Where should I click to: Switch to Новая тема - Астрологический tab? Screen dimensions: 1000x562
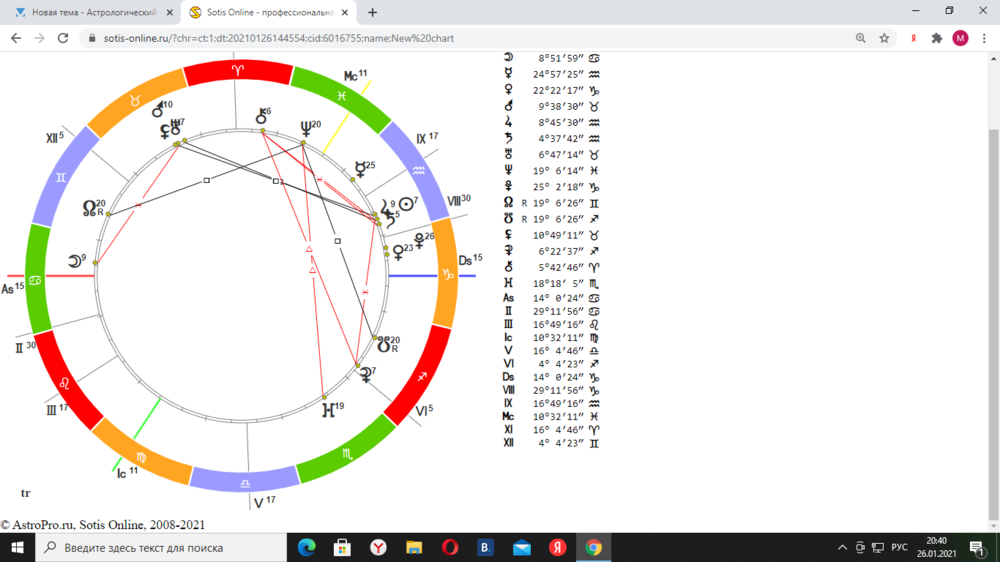point(94,12)
